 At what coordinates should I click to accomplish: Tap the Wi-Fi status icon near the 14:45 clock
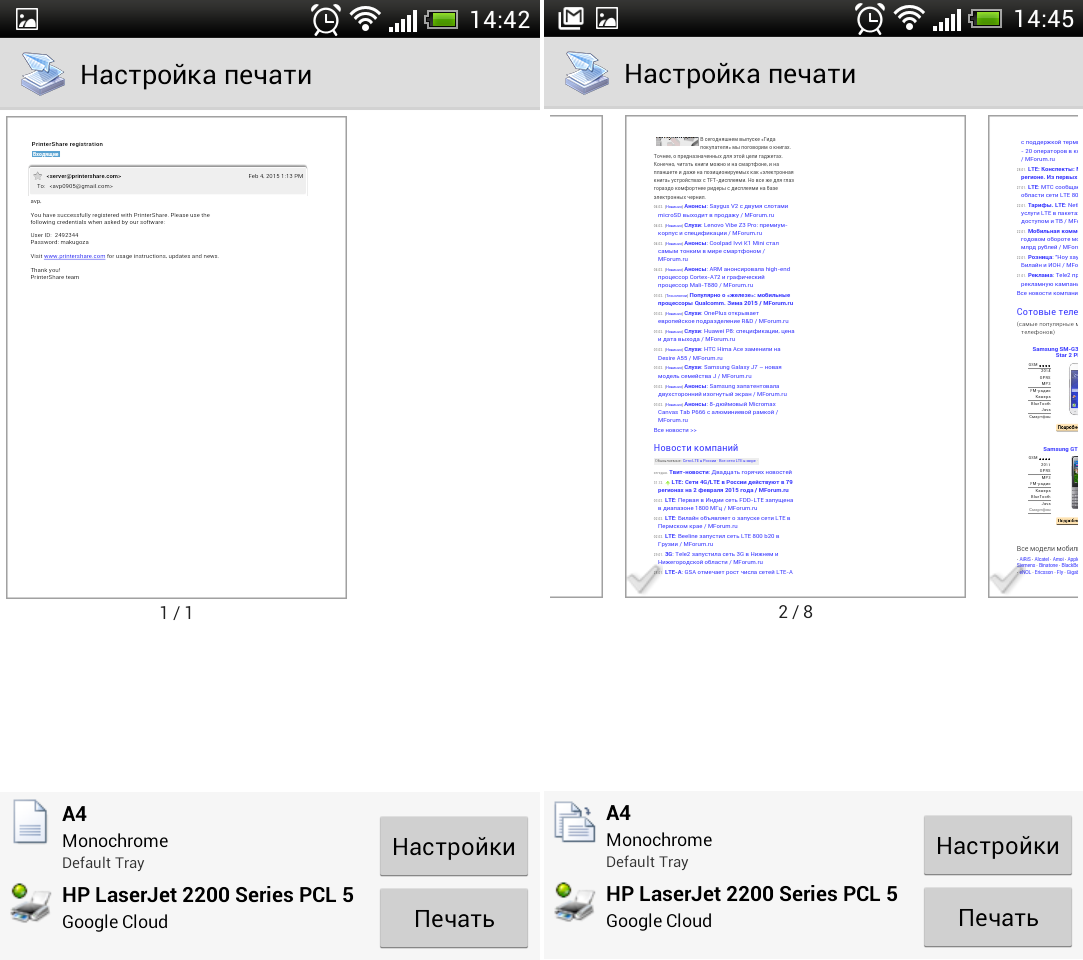(x=909, y=19)
